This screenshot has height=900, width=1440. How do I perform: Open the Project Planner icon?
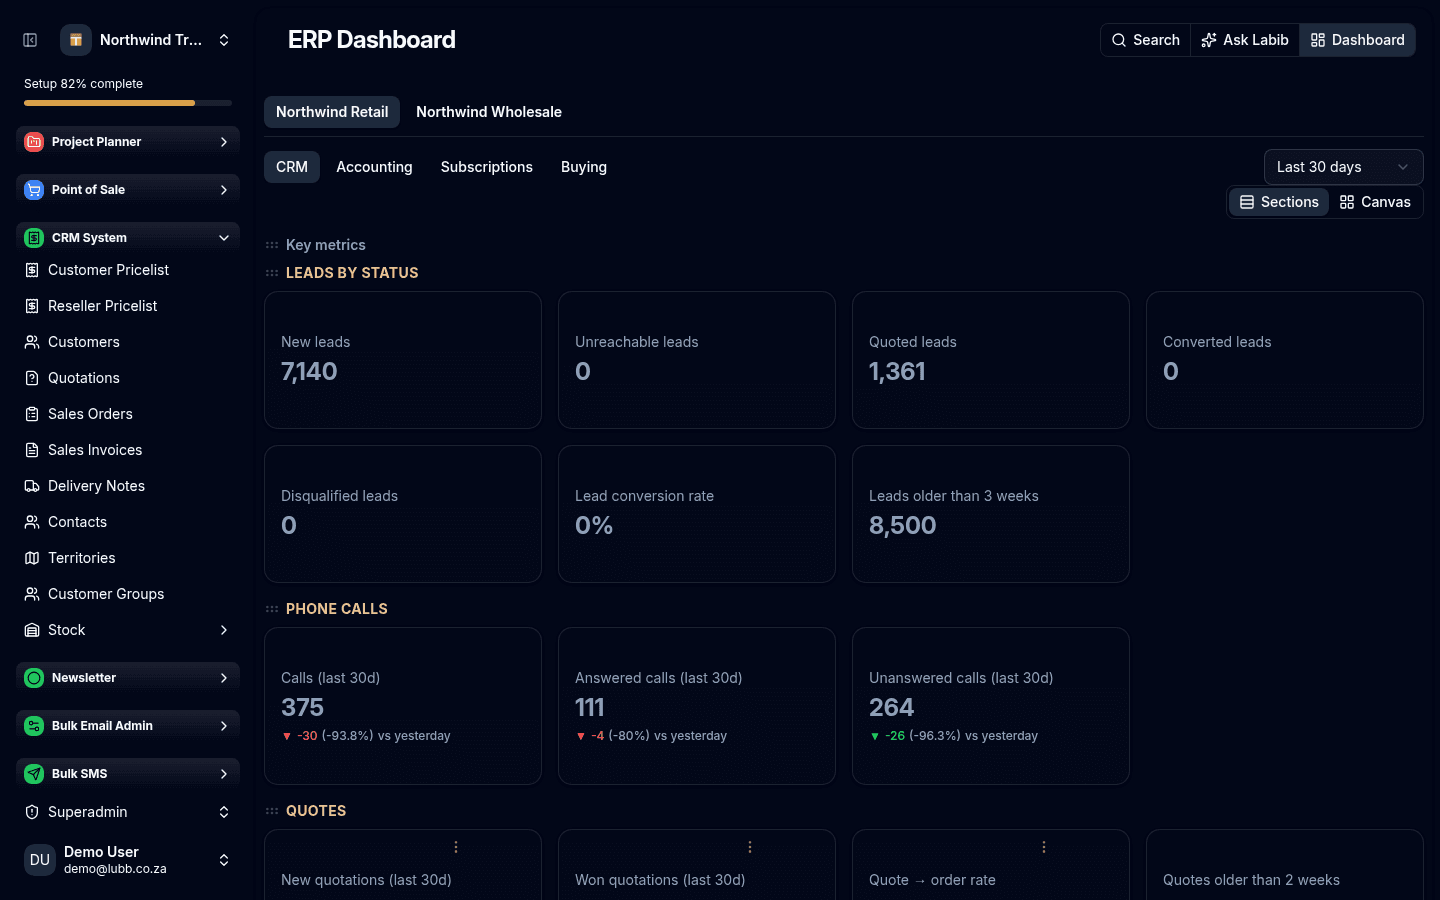point(34,142)
